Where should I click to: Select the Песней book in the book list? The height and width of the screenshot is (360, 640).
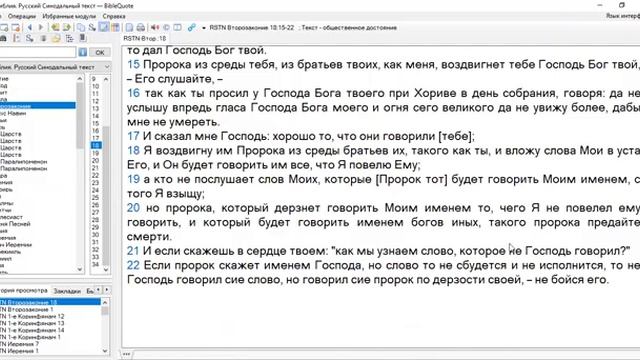click(x=15, y=224)
